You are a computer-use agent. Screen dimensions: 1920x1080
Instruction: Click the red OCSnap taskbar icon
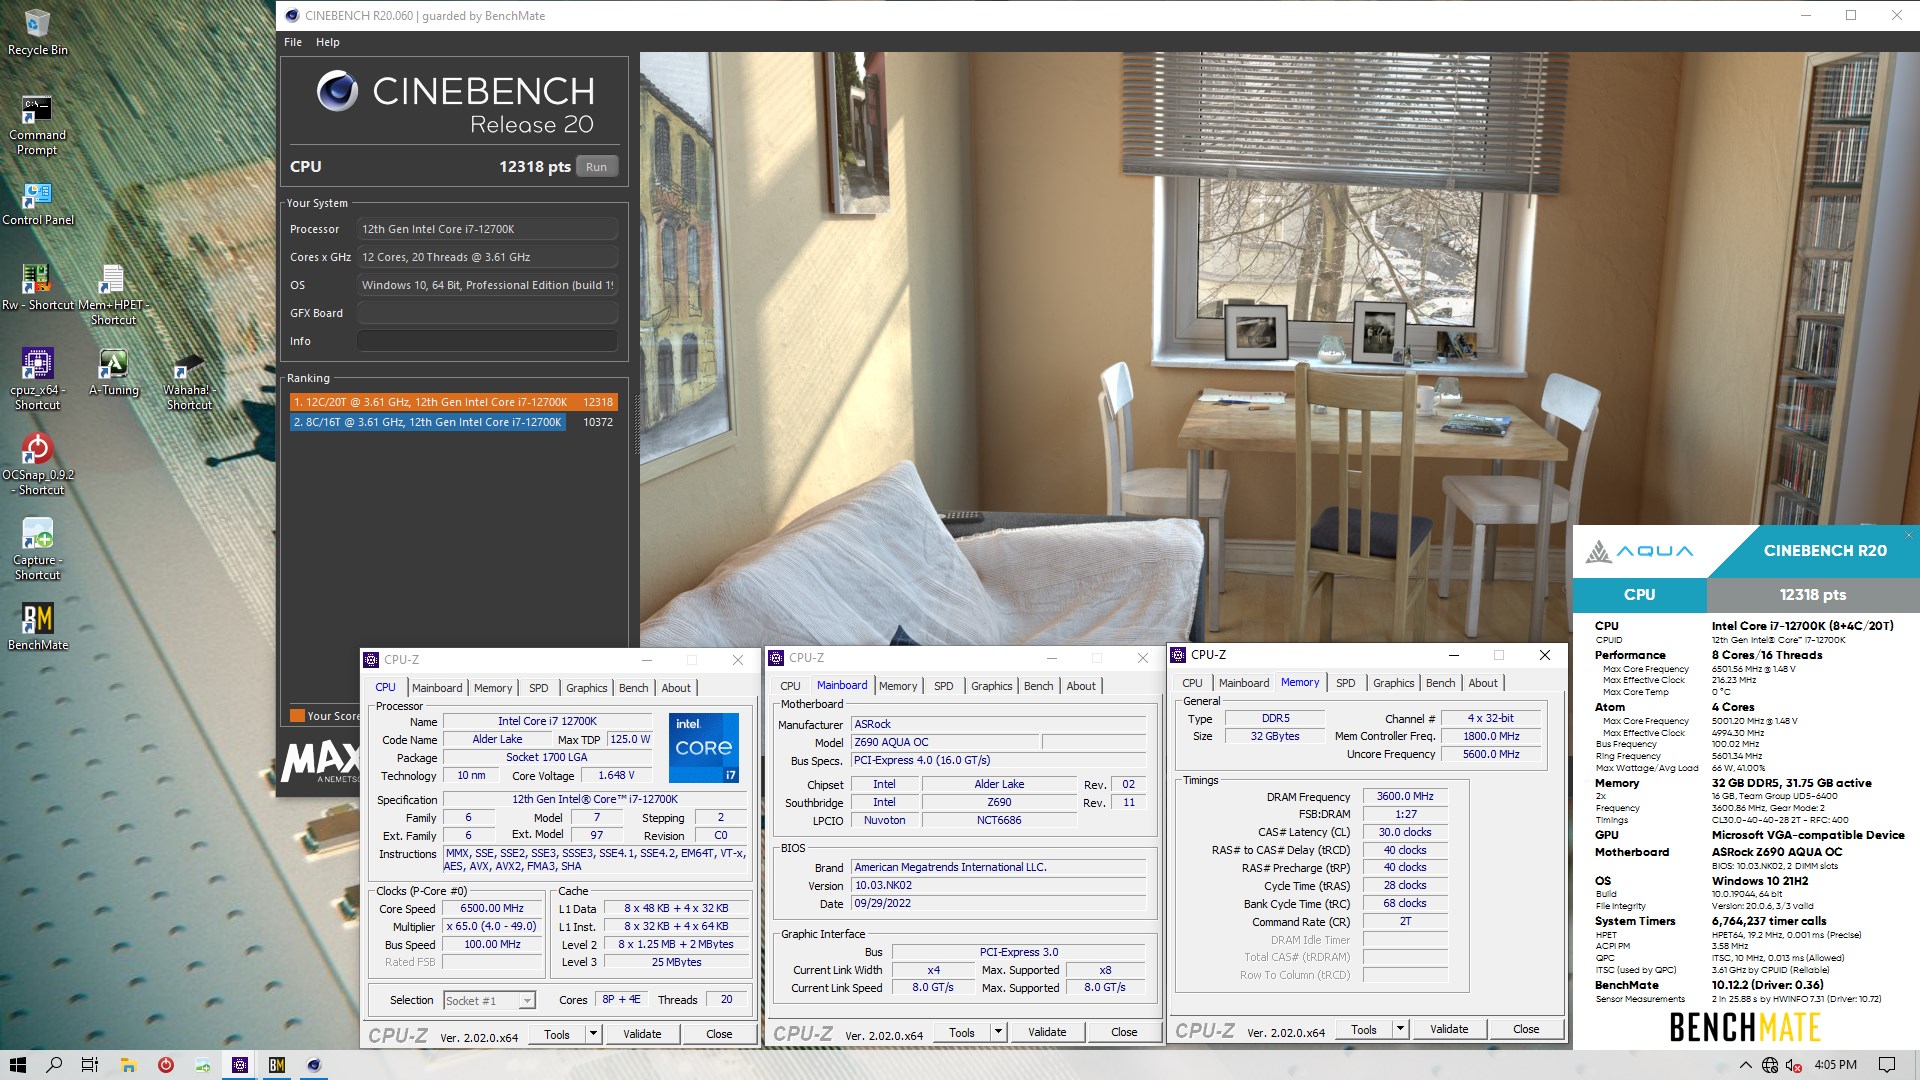[x=165, y=1065]
